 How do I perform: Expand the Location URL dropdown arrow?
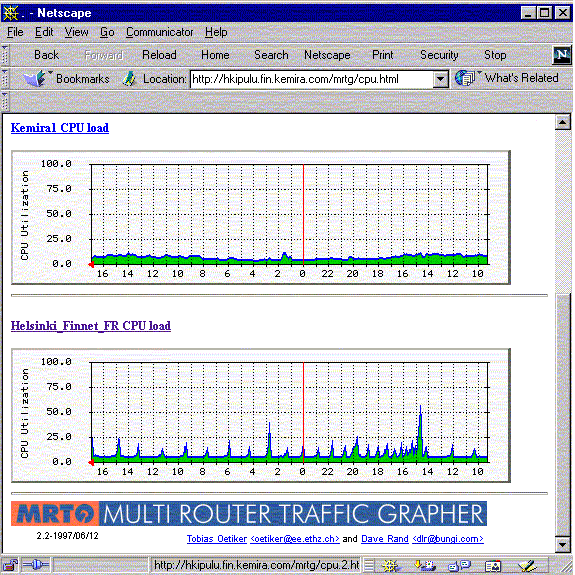[440, 79]
